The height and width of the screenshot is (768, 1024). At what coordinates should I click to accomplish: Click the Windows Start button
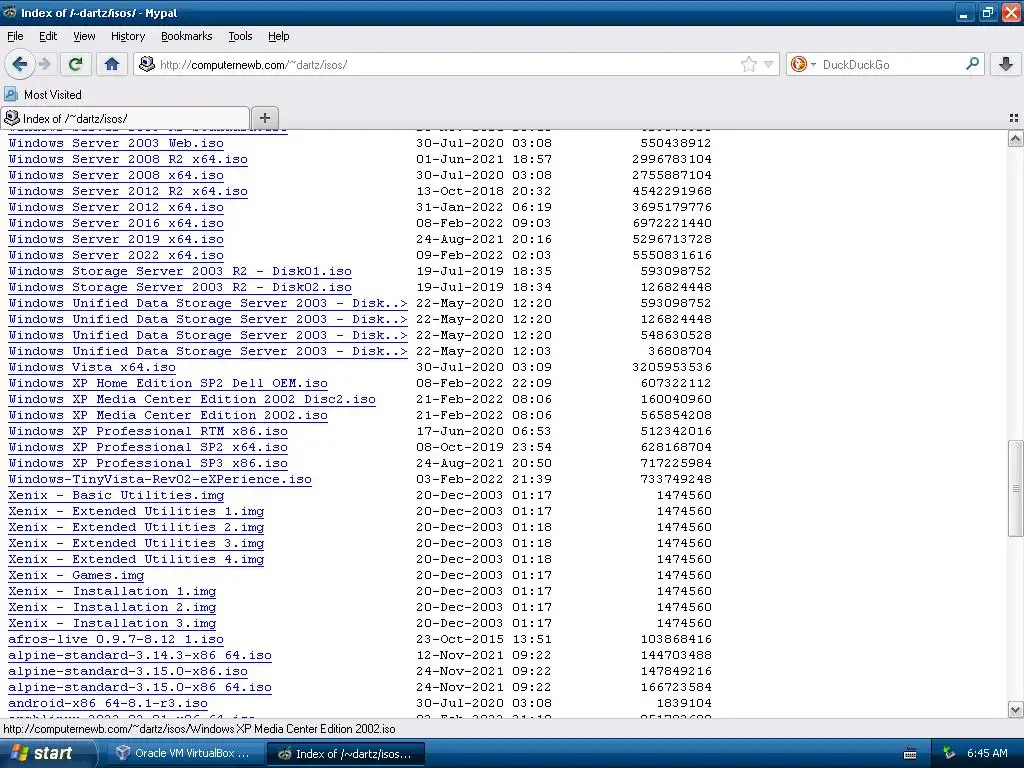(46, 754)
